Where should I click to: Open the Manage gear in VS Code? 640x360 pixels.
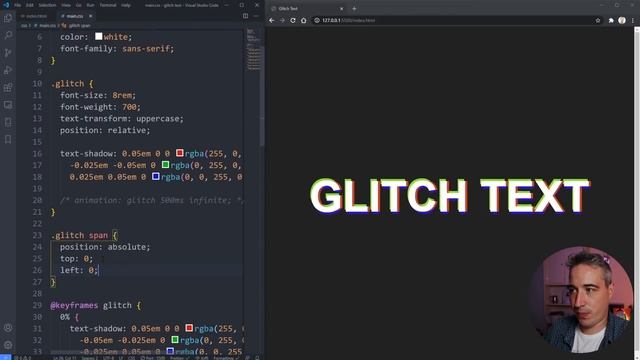pos(8,345)
